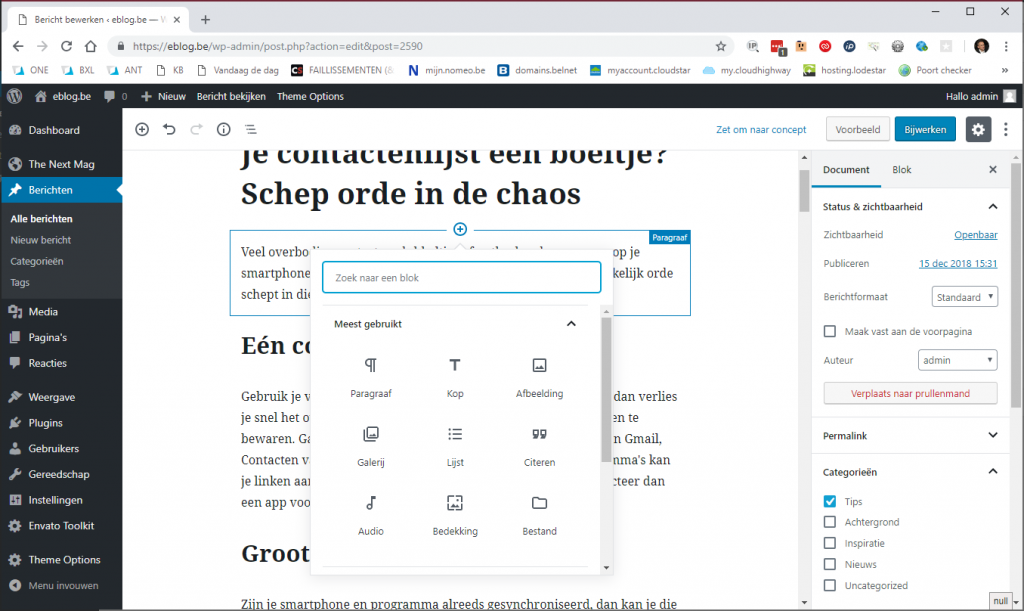This screenshot has width=1024, height=611.
Task: Focus the Zoek naar een blok field
Action: (461, 278)
